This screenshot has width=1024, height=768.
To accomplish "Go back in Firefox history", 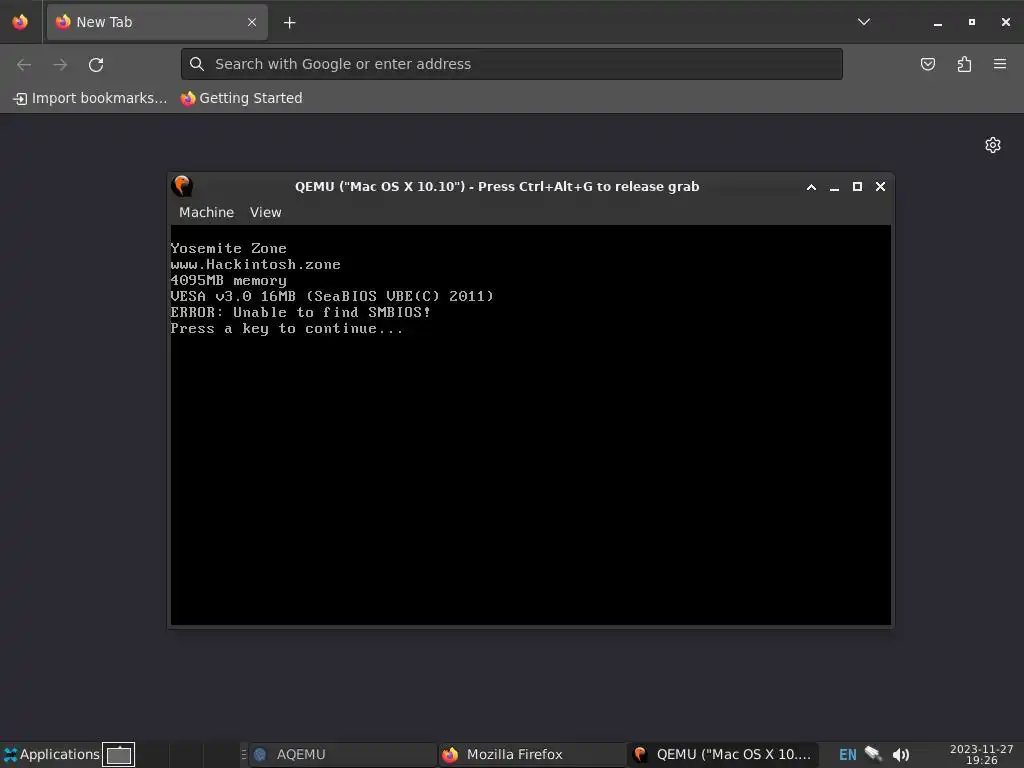I will 24,65.
